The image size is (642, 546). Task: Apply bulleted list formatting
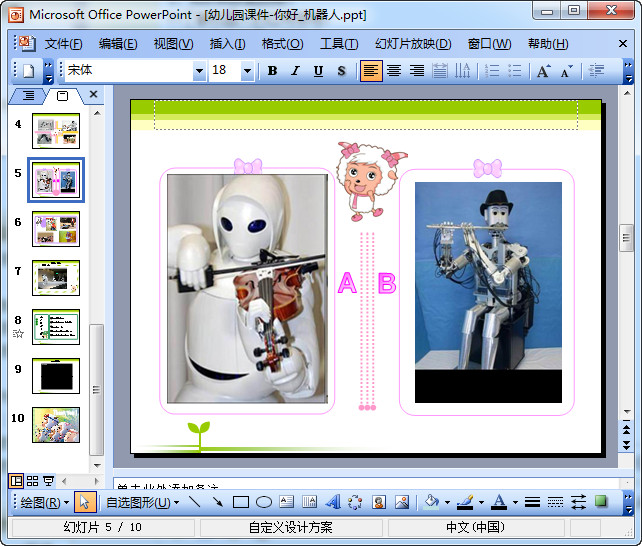[x=515, y=71]
